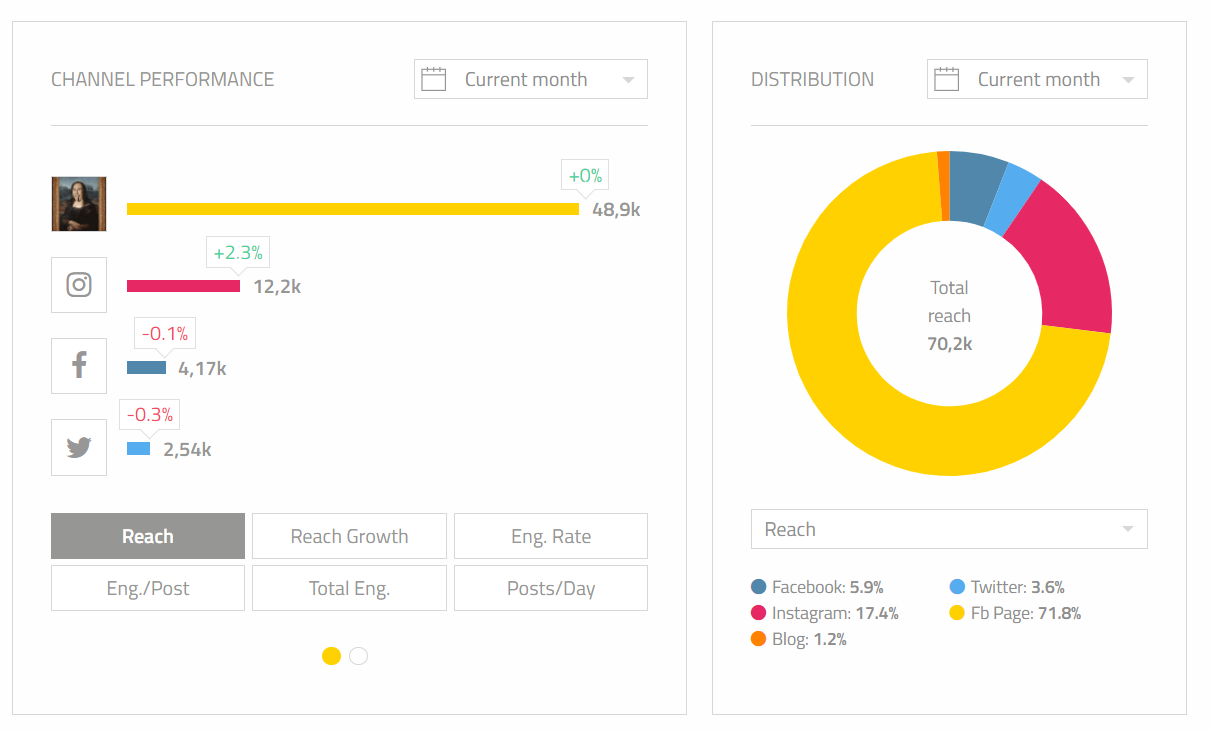The image size is (1210, 730).
Task: View Total Eng. metric
Action: tap(349, 588)
